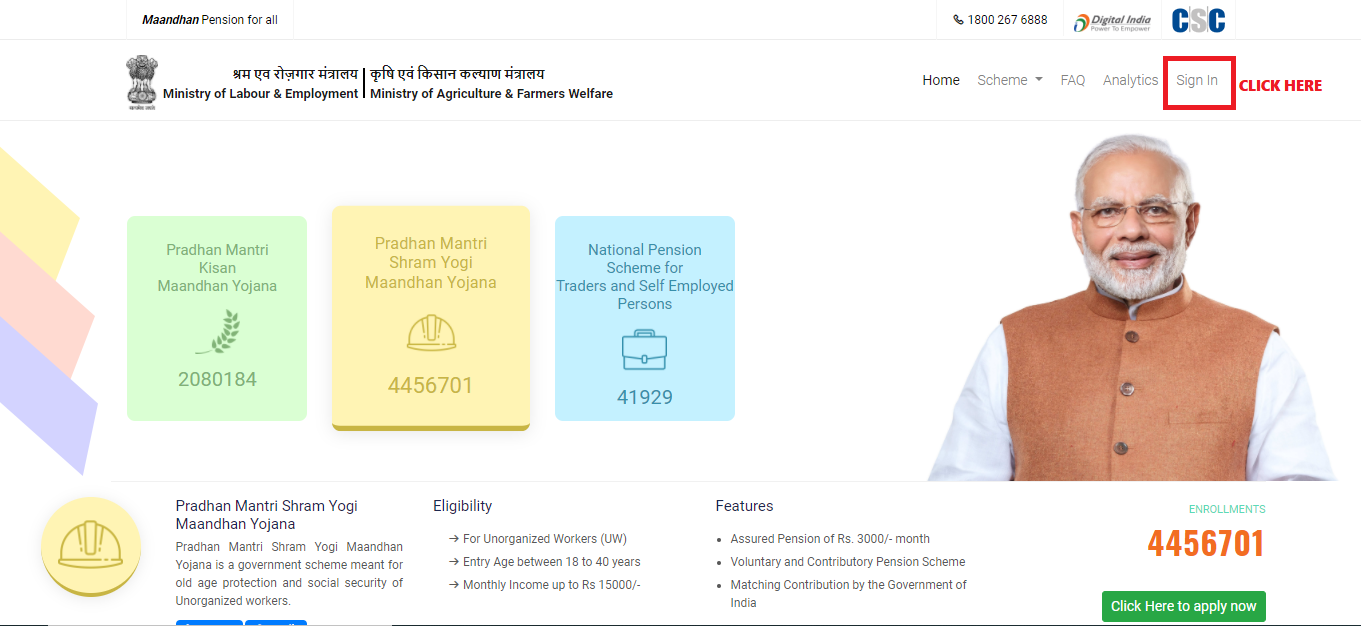Viewport: 1361px width, 626px height.
Task: Open the National Pension Scheme for Traders title
Action: [644, 276]
